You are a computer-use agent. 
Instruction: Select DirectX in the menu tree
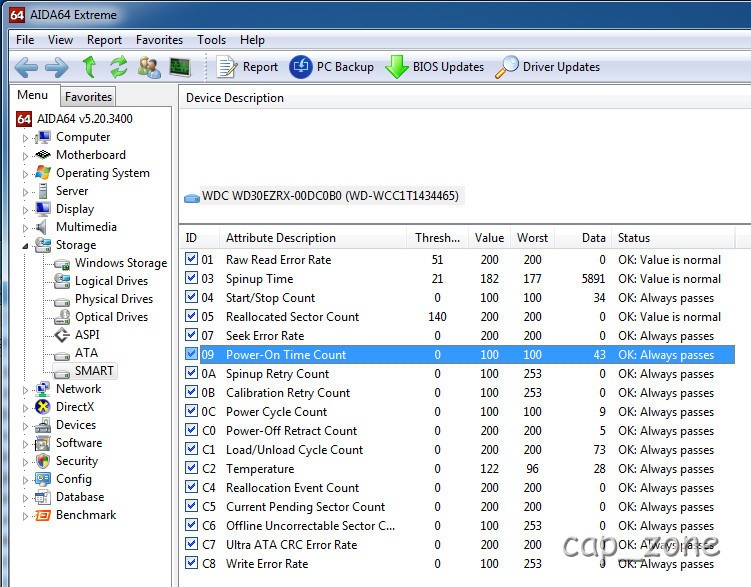75,407
